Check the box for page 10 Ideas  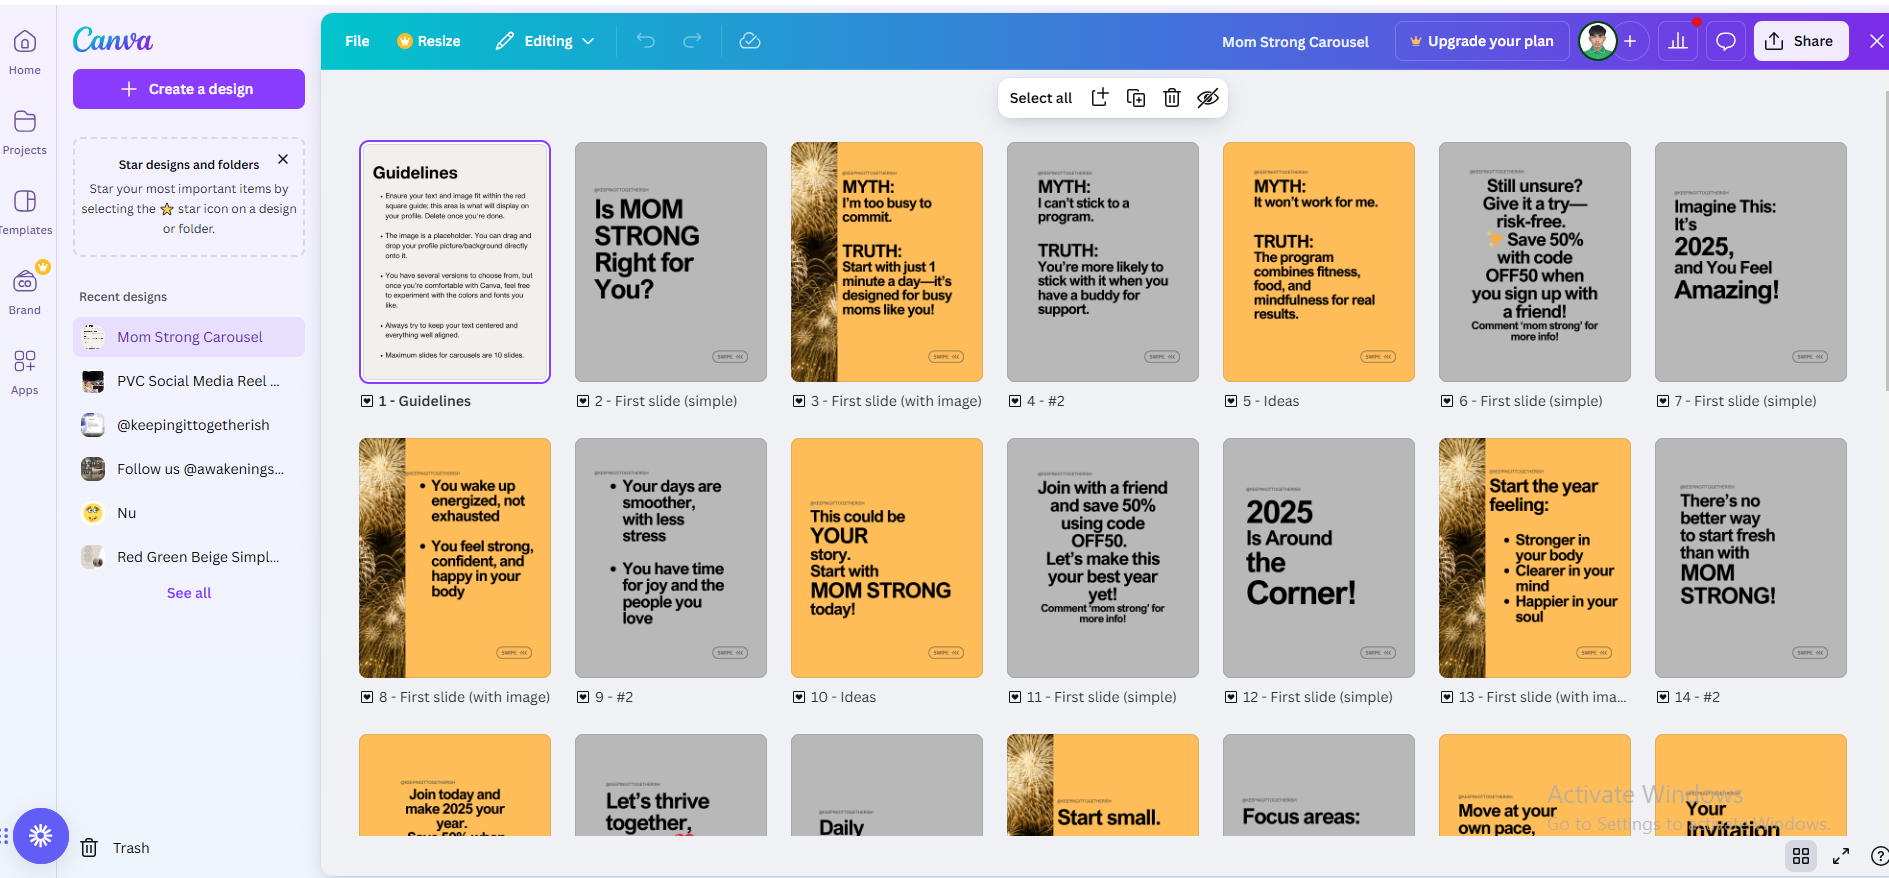(799, 697)
